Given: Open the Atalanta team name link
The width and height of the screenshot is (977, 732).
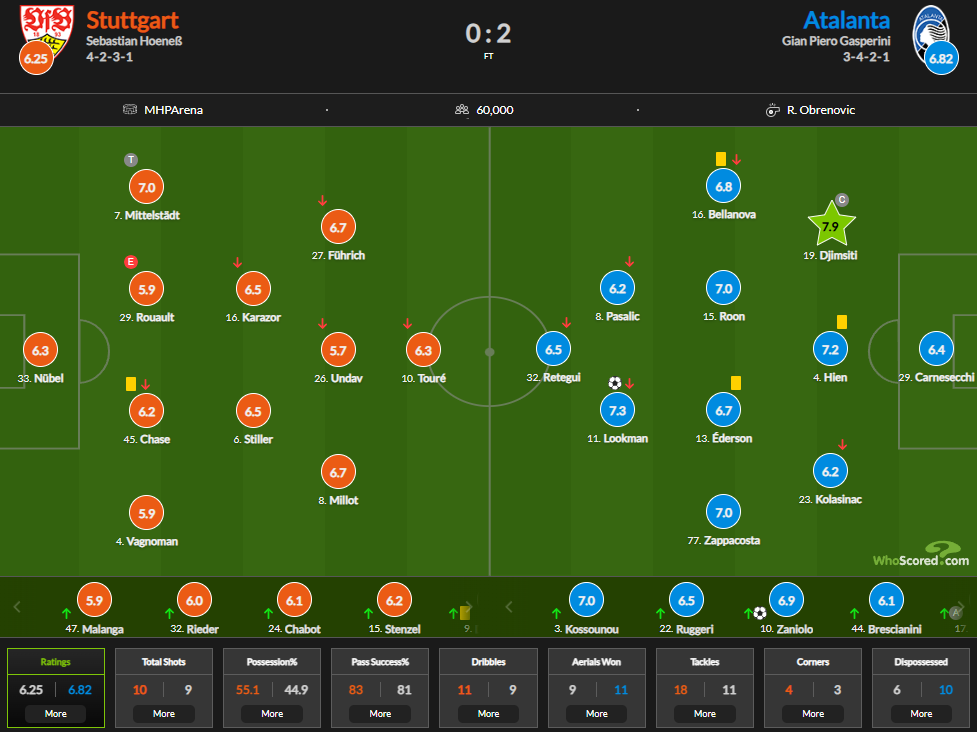Looking at the screenshot, I should (846, 21).
